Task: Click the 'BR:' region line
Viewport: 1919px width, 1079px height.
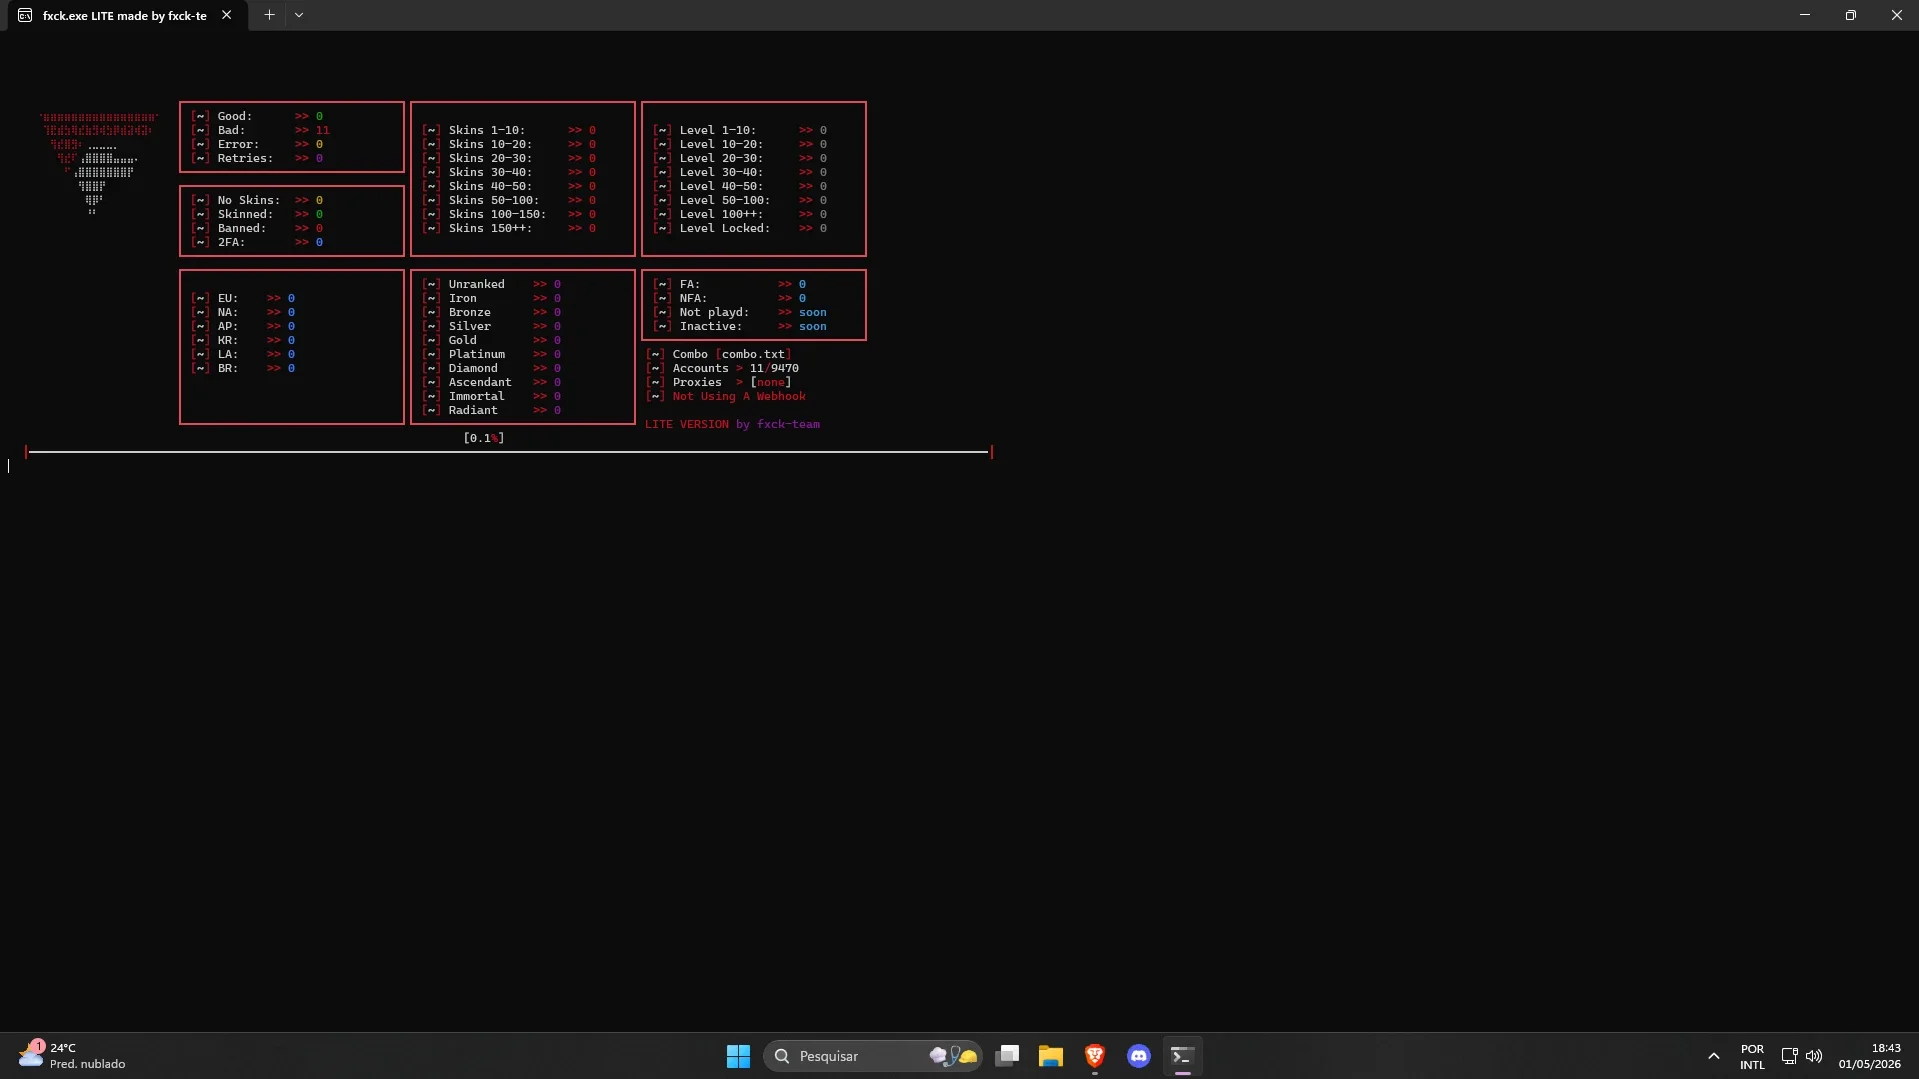Action: [243, 368]
